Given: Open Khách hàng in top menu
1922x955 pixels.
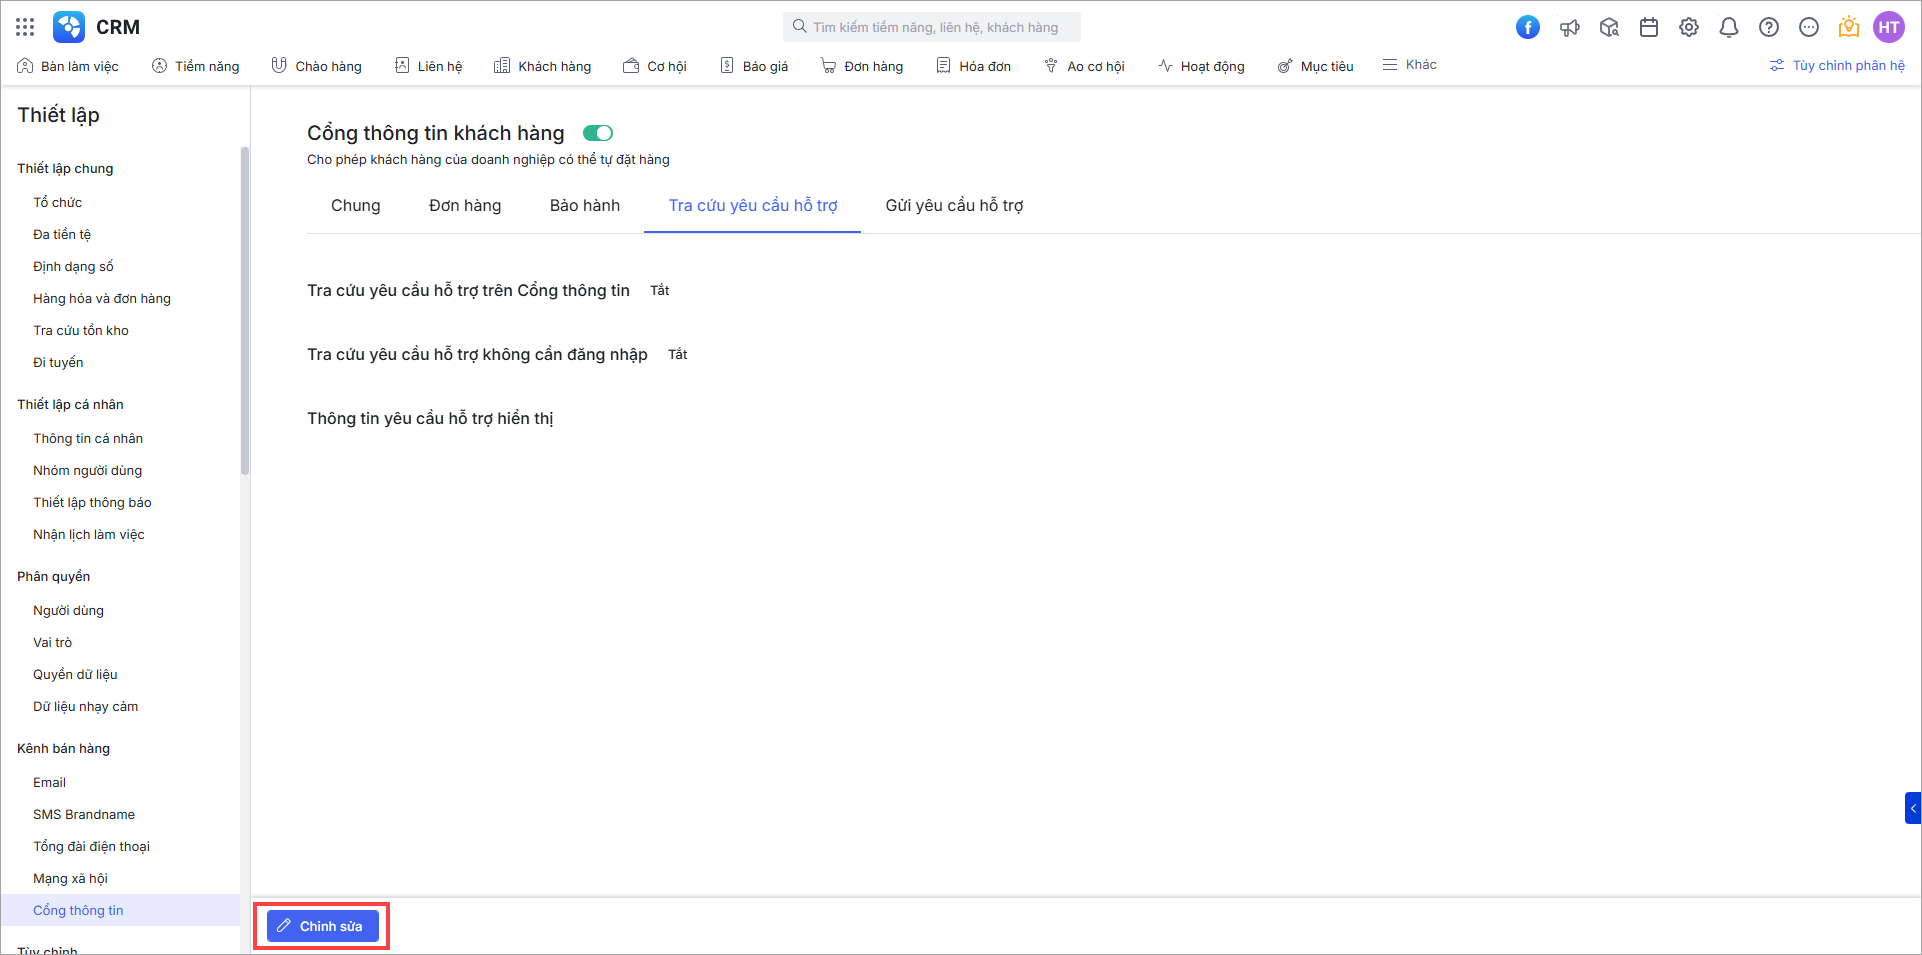Looking at the screenshot, I should [542, 66].
